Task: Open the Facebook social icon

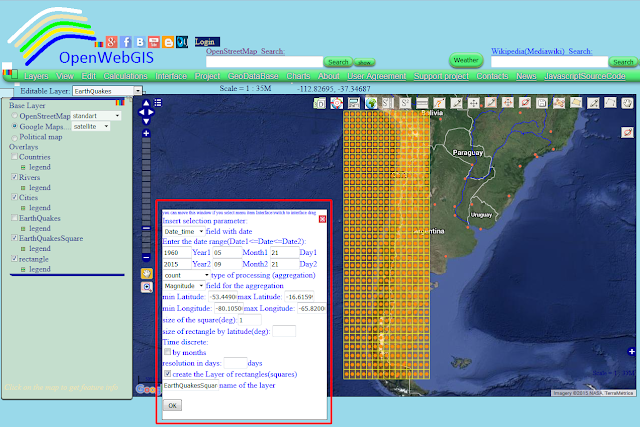Action: 126,42
